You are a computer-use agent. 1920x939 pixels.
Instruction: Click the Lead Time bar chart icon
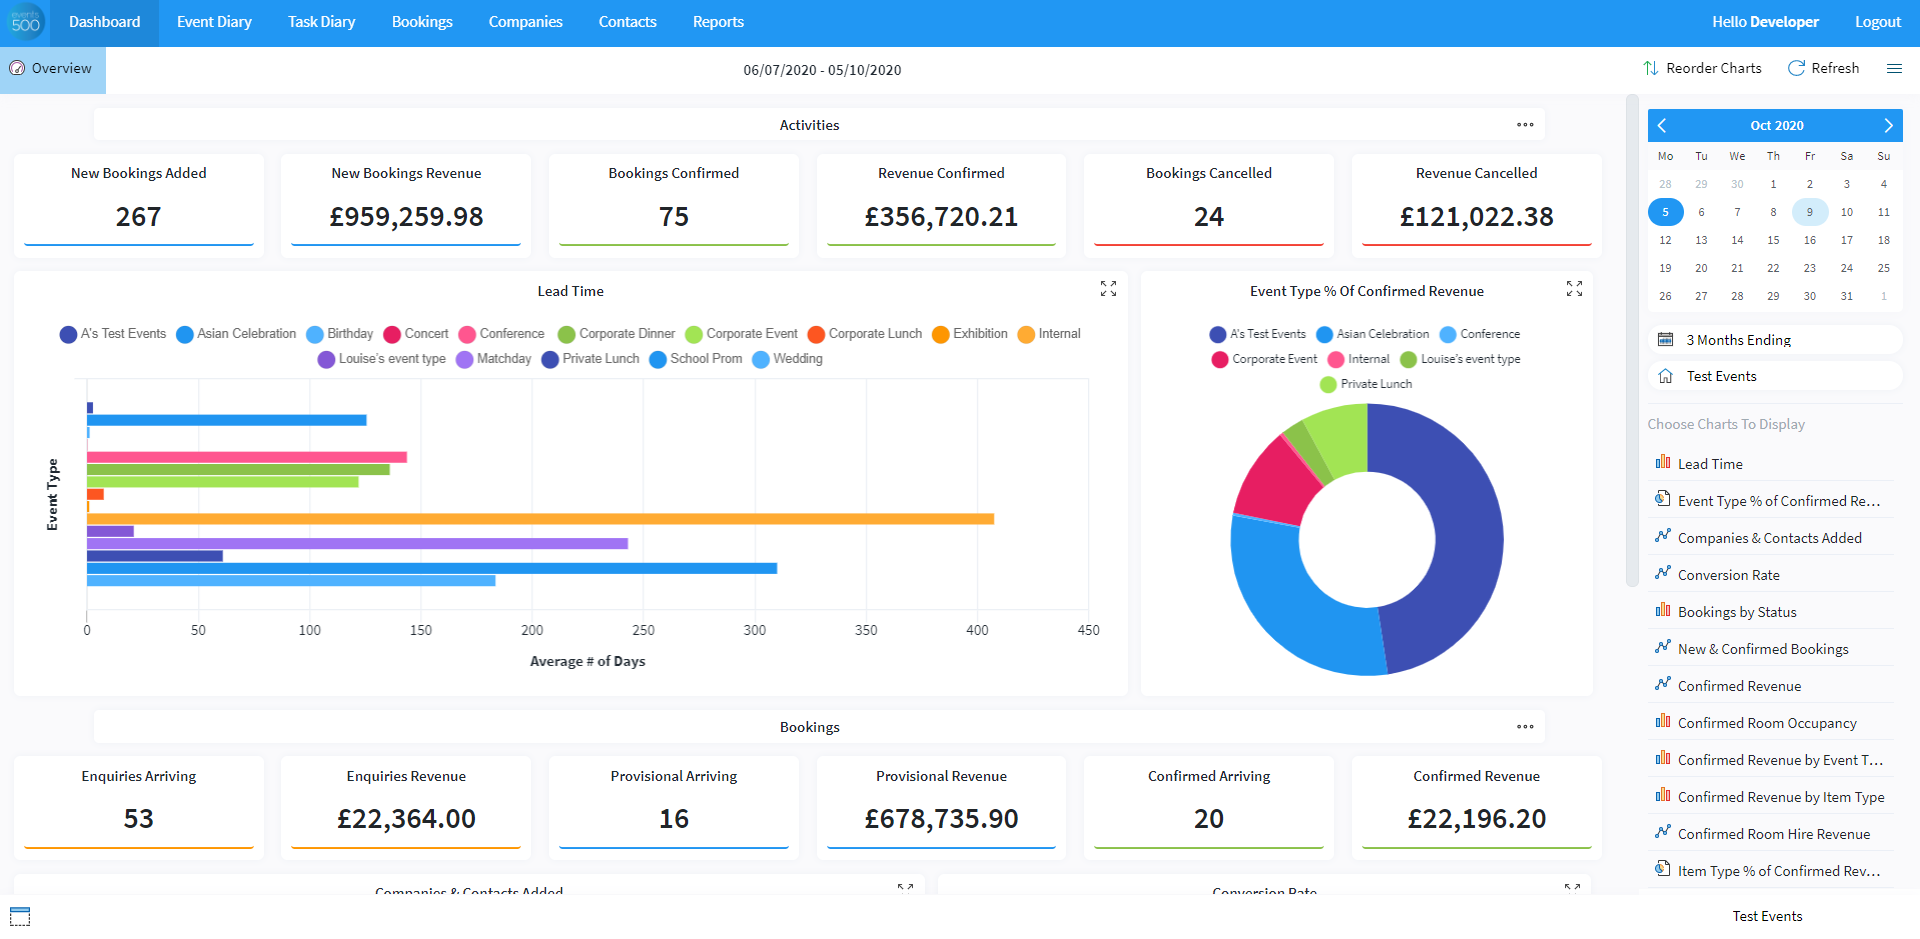point(1663,462)
